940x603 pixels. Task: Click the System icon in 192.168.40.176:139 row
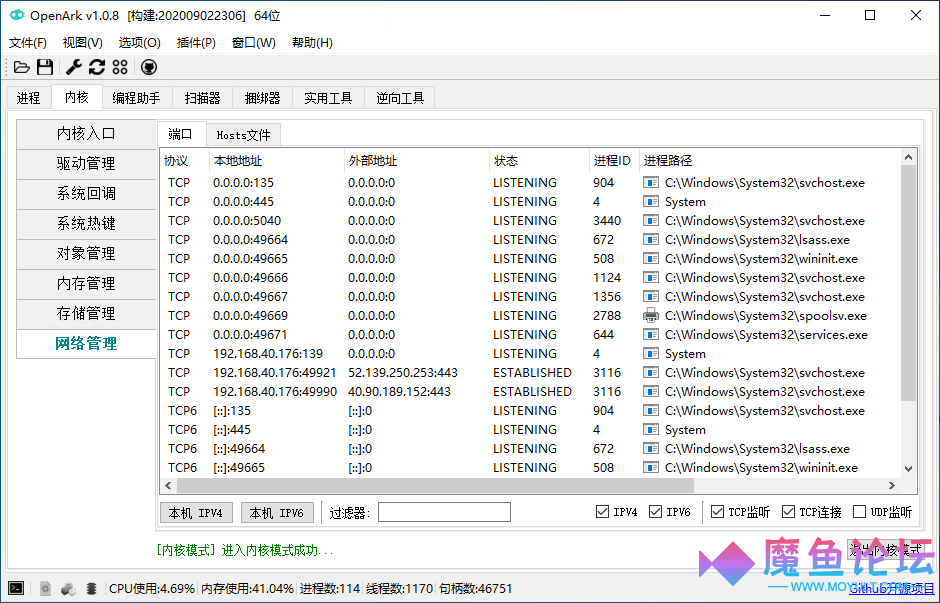pyautogui.click(x=650, y=354)
